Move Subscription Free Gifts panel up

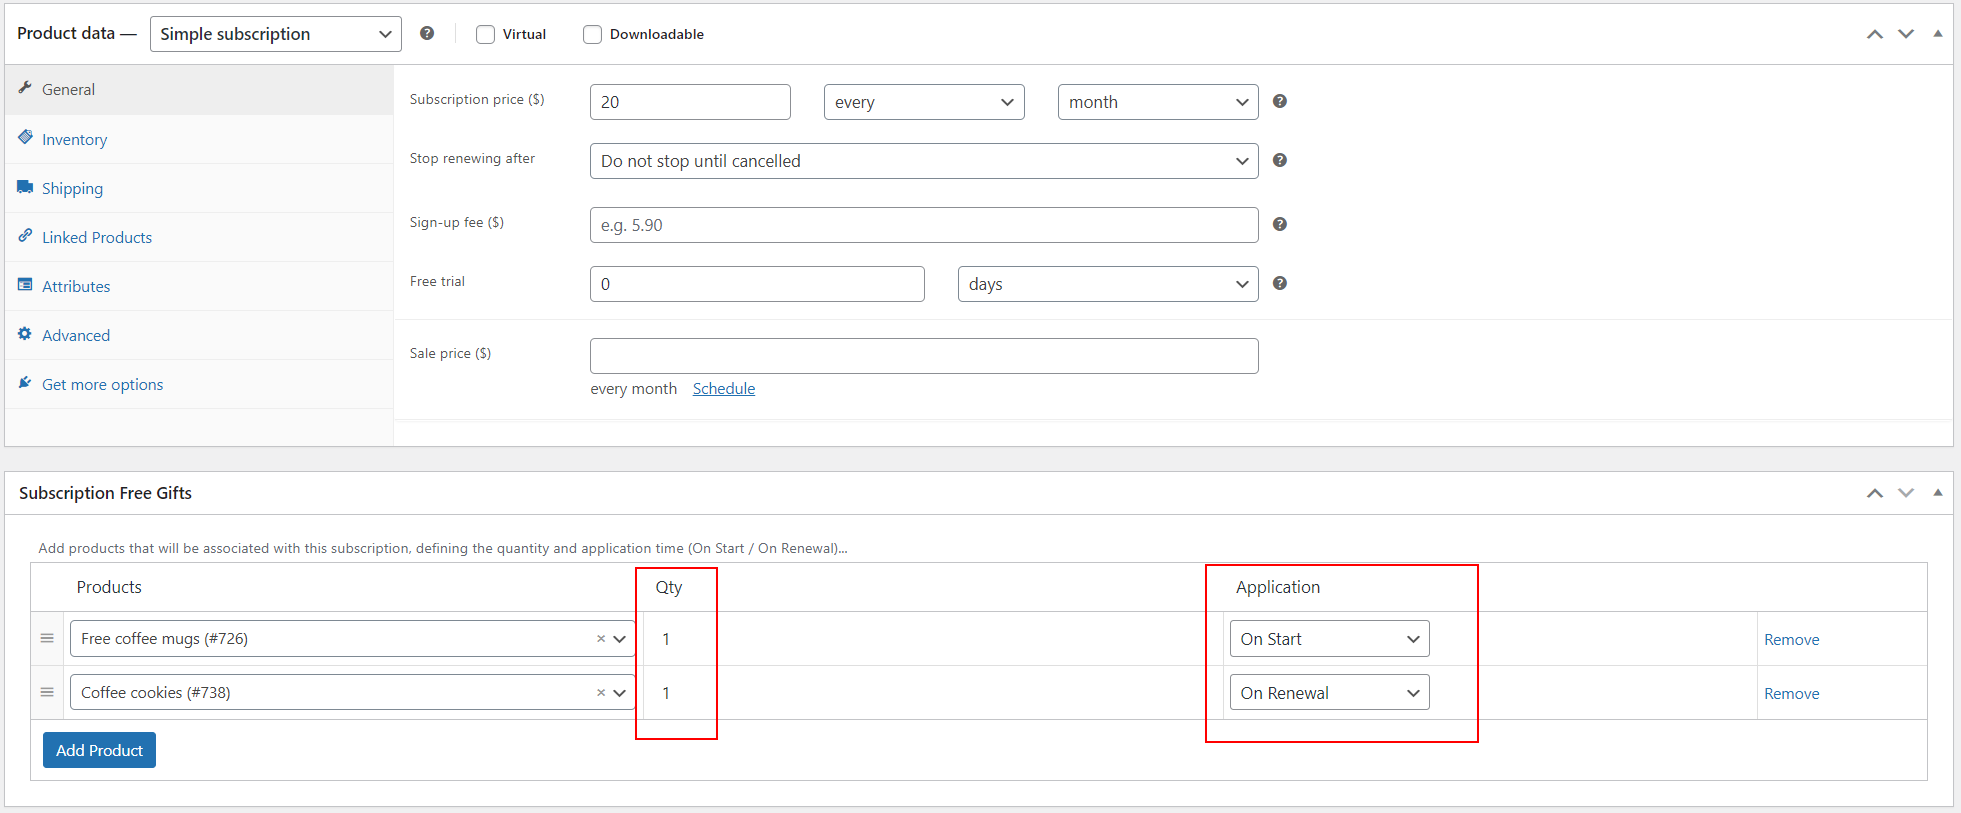pyautogui.click(x=1875, y=493)
